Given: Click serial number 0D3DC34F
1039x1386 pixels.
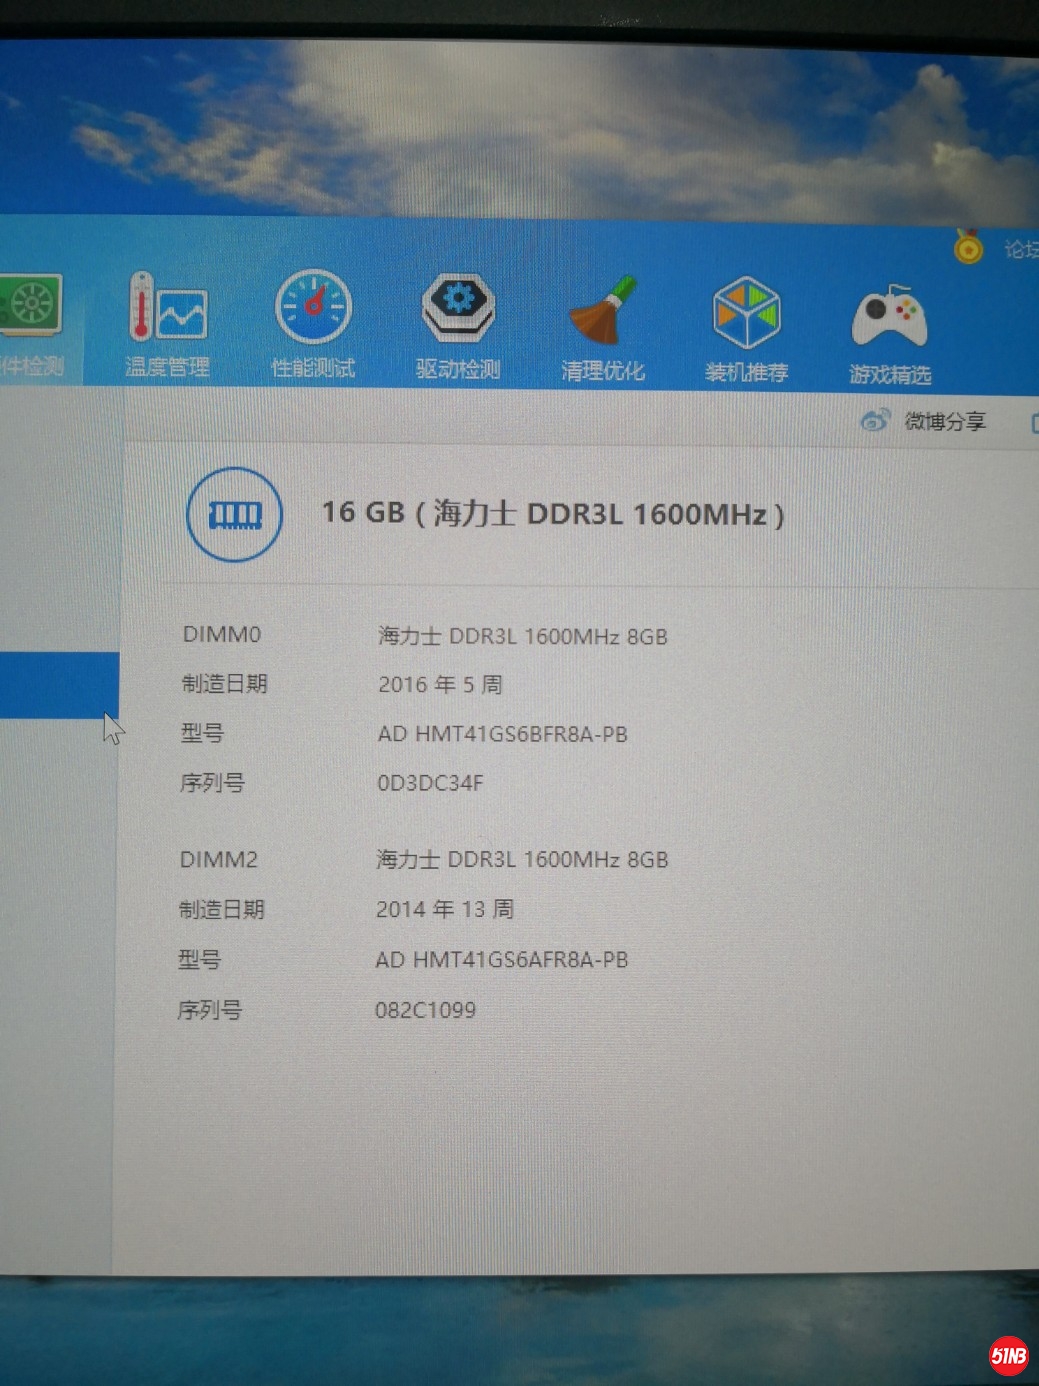Looking at the screenshot, I should tap(430, 783).
